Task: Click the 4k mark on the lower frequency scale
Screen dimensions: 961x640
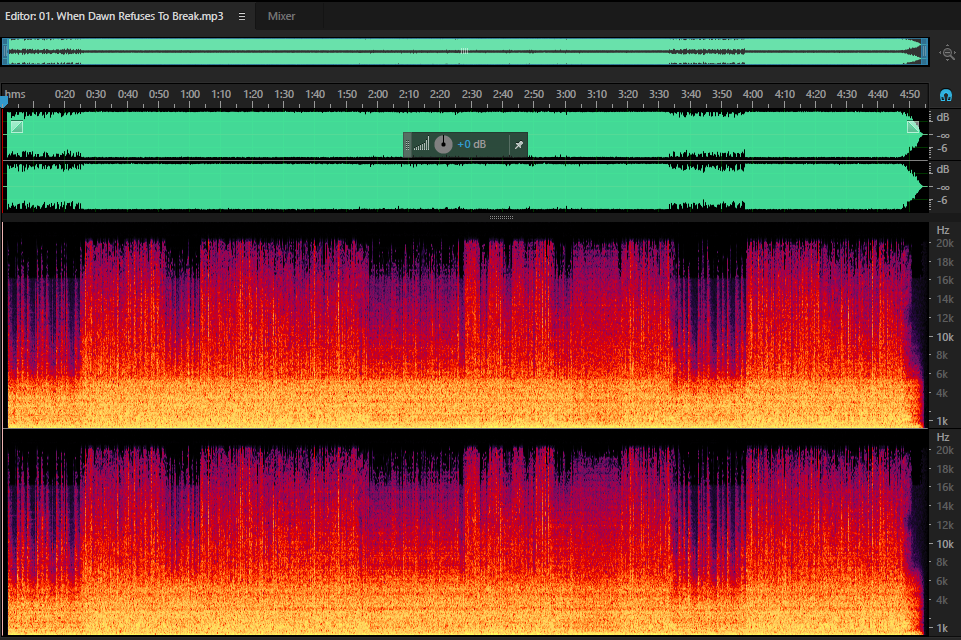Action: point(943,600)
